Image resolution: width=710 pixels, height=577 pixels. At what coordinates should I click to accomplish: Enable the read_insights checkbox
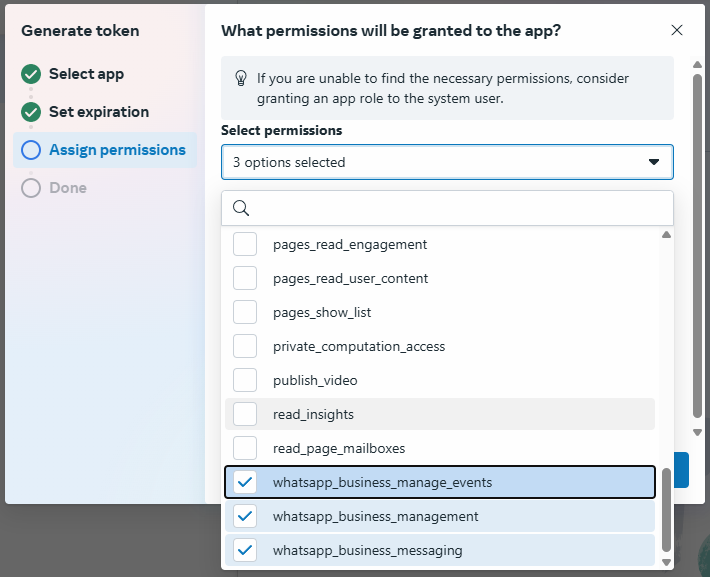point(245,414)
